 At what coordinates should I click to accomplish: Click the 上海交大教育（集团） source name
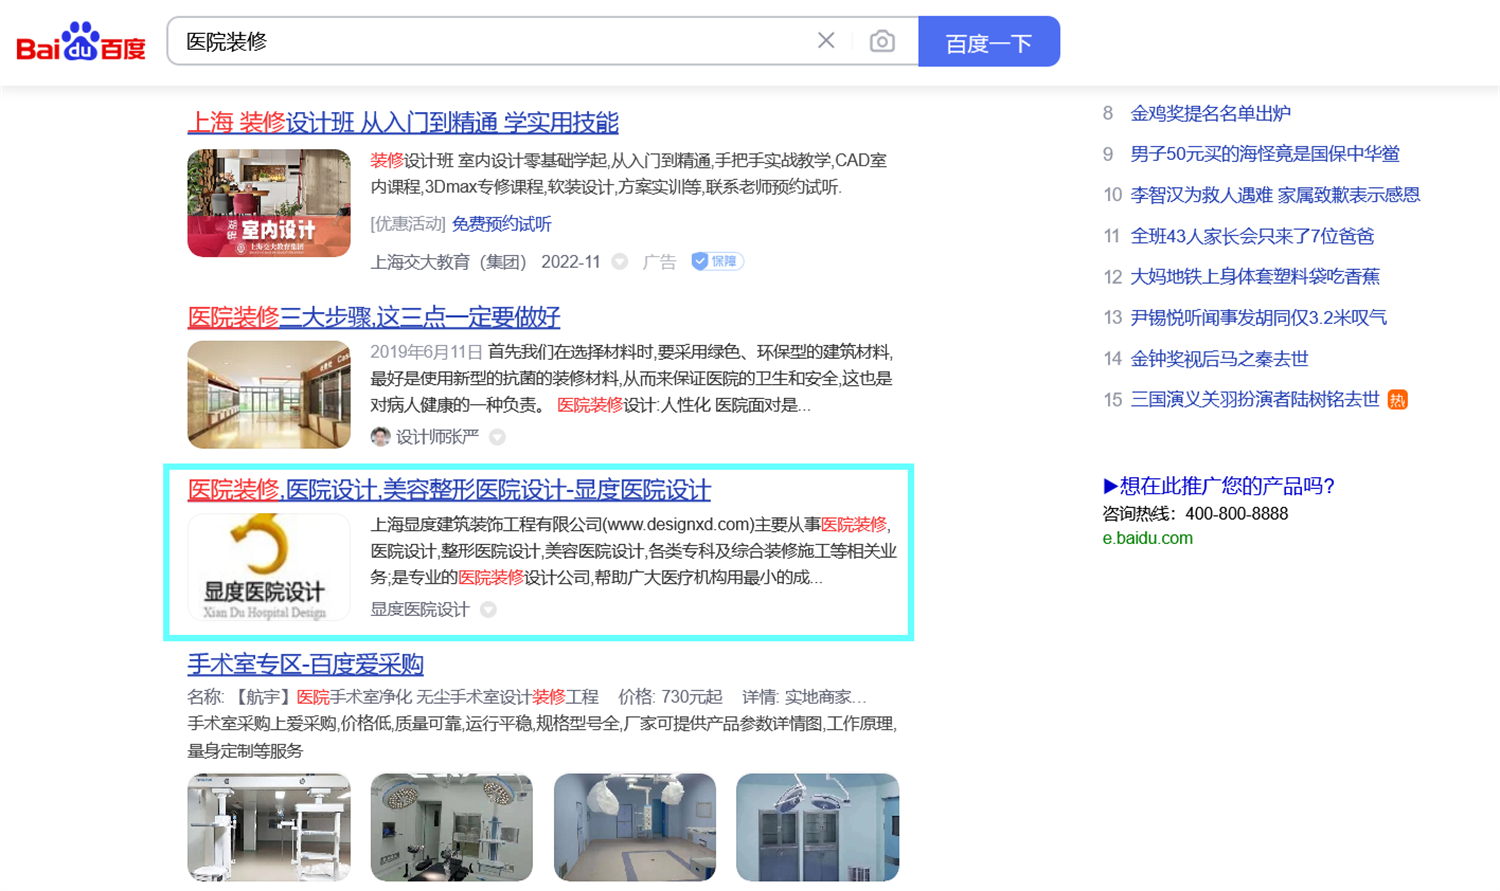tap(448, 262)
